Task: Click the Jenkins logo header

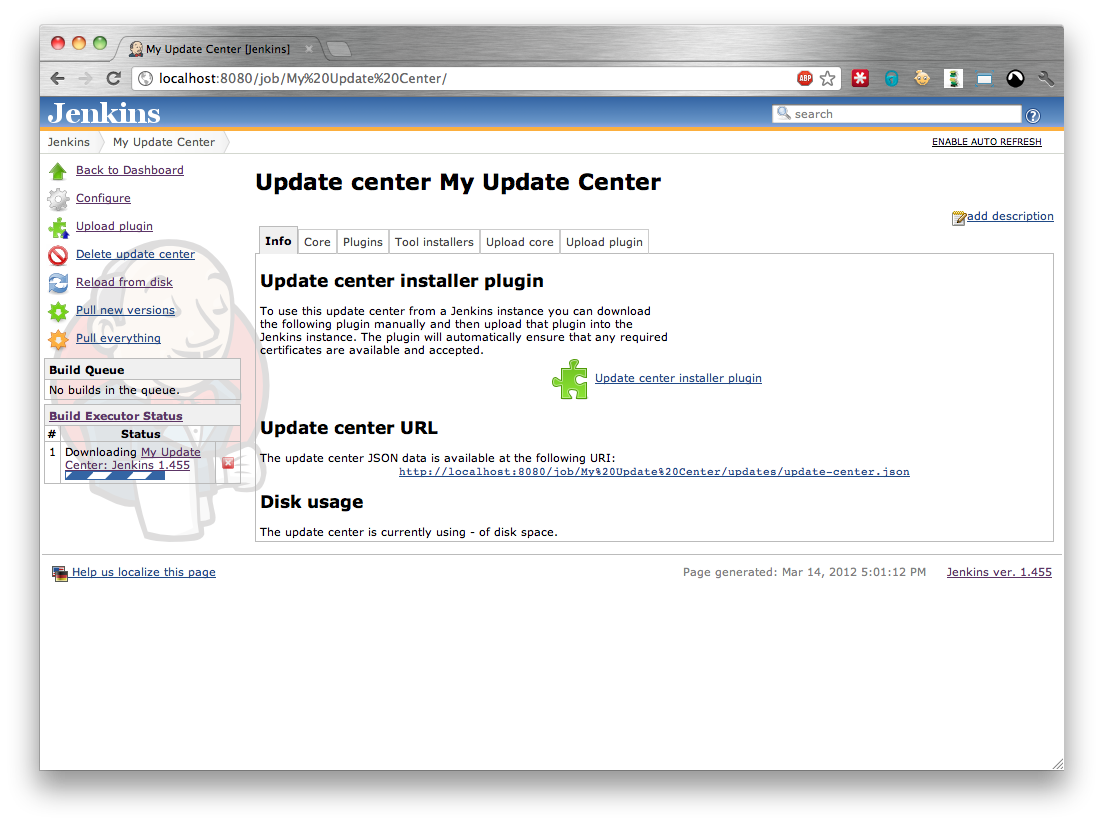Action: point(104,113)
